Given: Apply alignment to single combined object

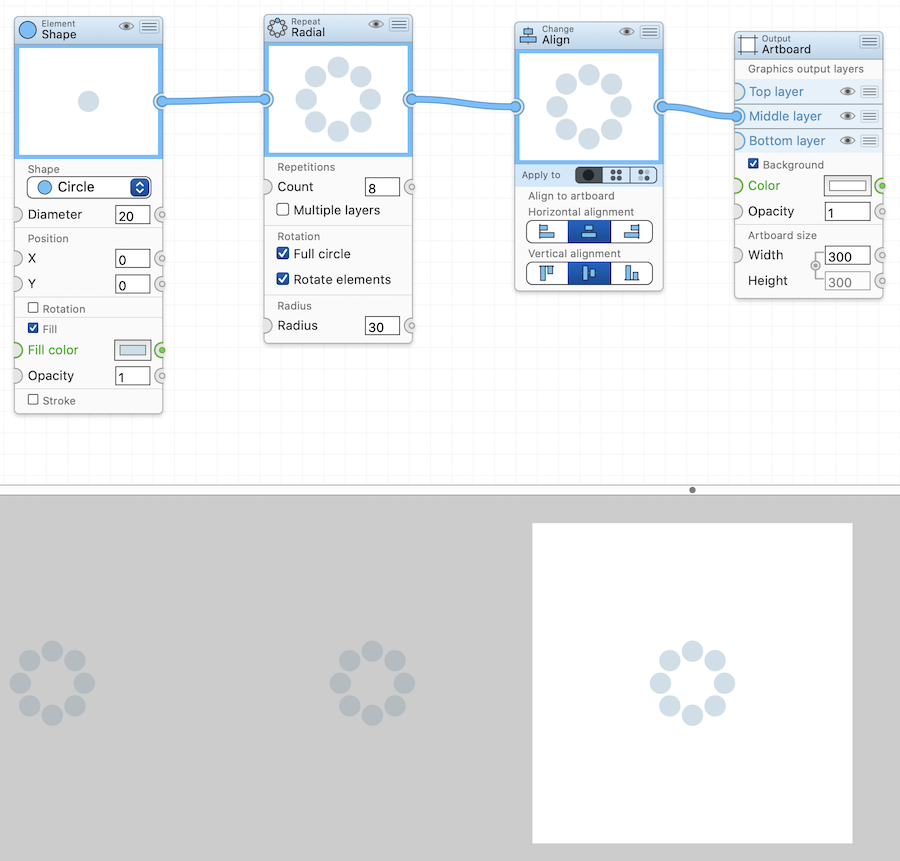Looking at the screenshot, I should click(588, 175).
